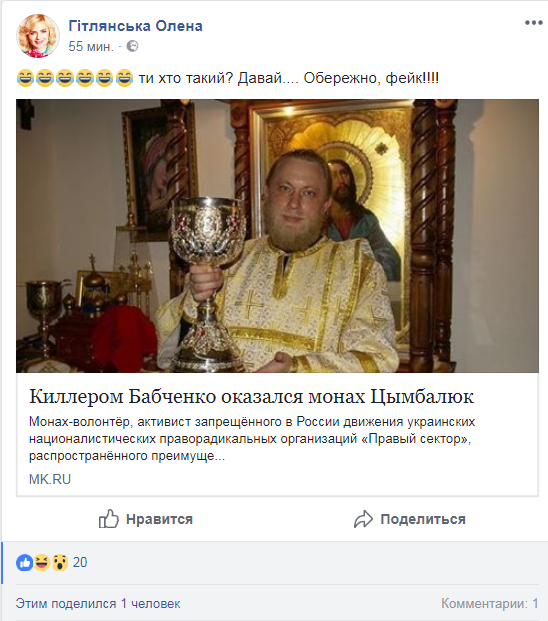Image resolution: width=548 pixels, height=621 pixels.
Task: Open the reaction count 20
Action: [x=80, y=562]
